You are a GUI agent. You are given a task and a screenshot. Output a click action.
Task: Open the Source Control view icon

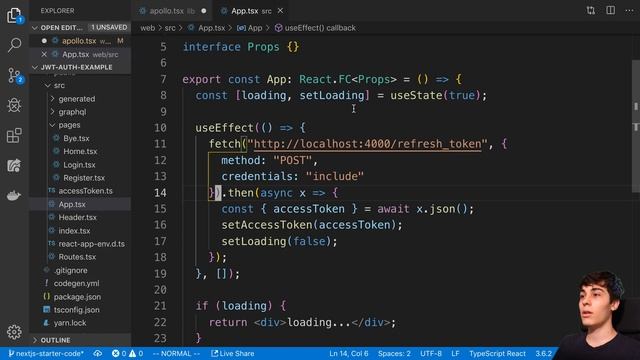point(15,76)
